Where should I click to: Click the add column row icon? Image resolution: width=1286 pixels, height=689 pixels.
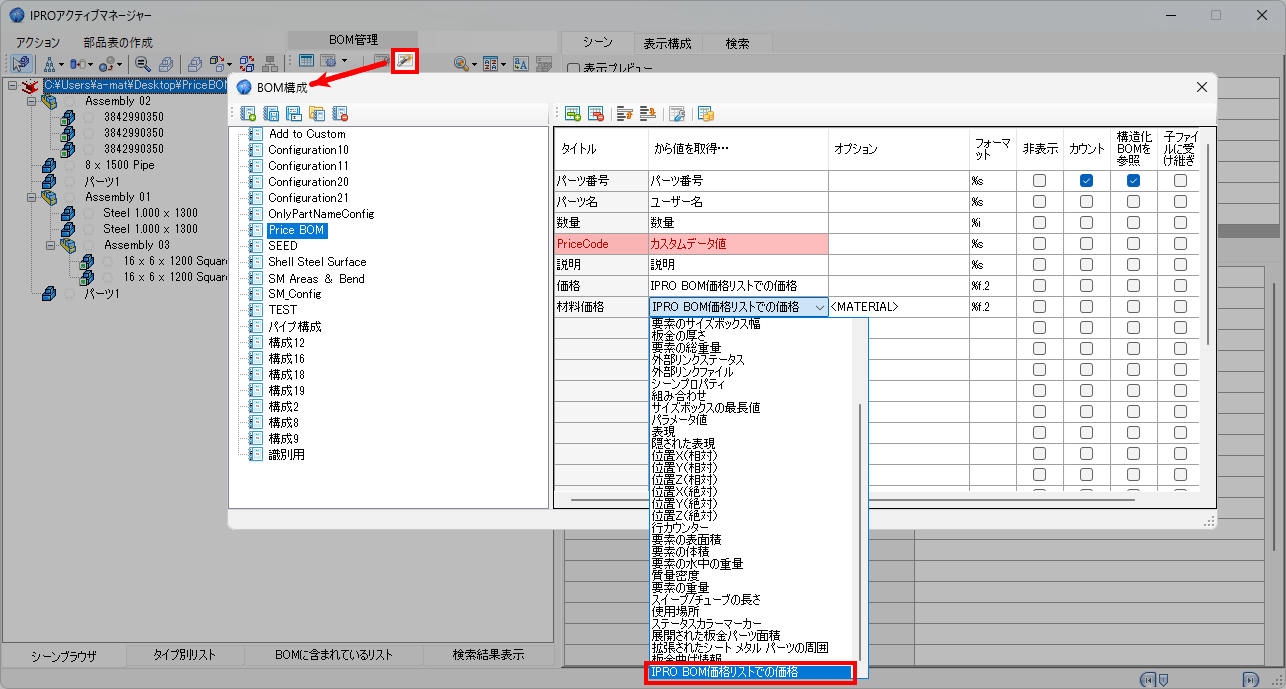click(x=573, y=113)
